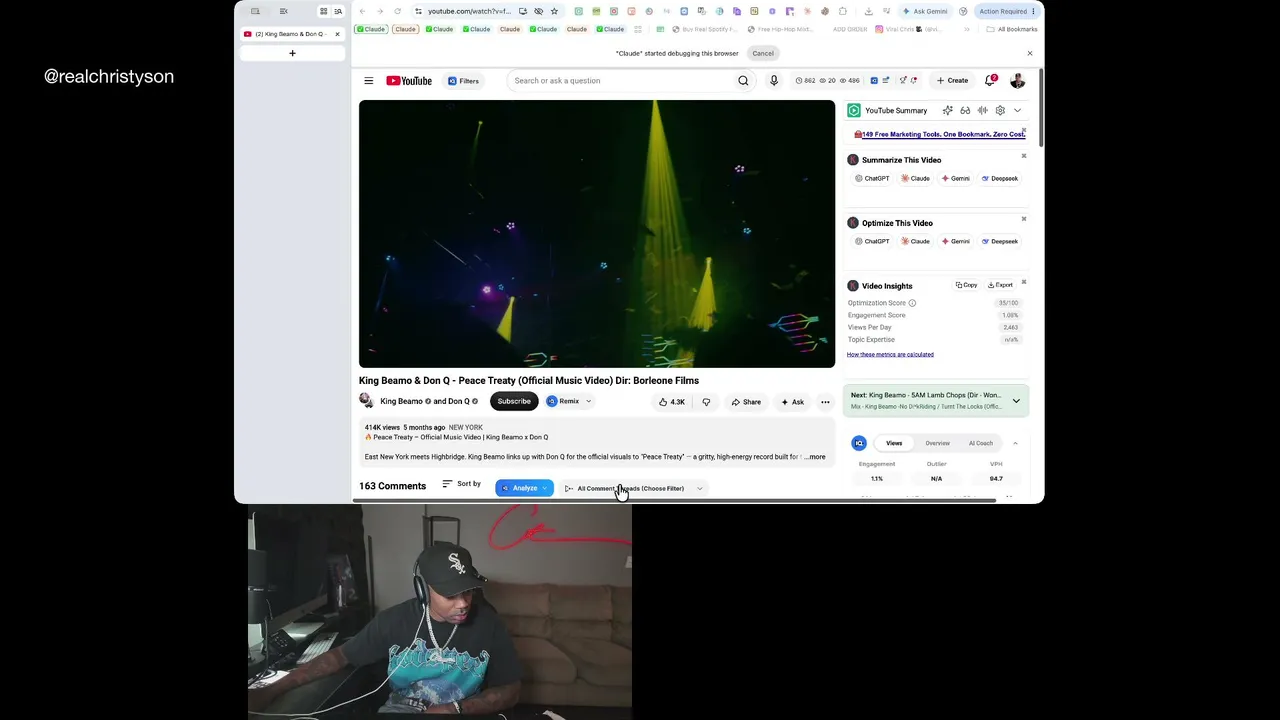Open the first Claude bookmark
The width and height of the screenshot is (1280, 720).
(x=370, y=29)
